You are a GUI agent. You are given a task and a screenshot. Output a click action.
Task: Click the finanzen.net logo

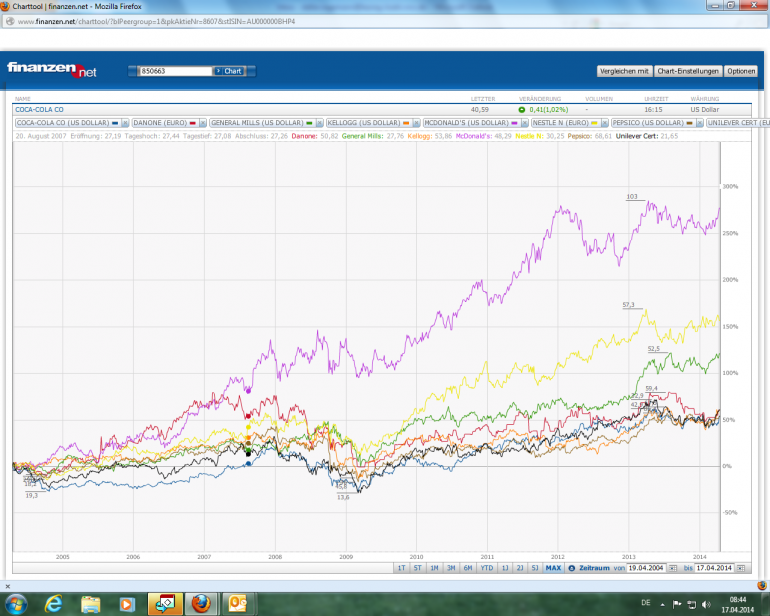coord(52,69)
